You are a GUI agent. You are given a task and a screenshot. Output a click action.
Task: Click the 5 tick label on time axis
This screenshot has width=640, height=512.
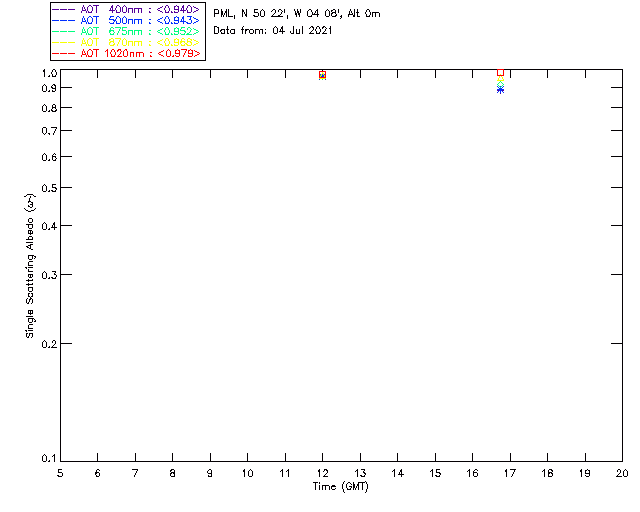coord(60,472)
